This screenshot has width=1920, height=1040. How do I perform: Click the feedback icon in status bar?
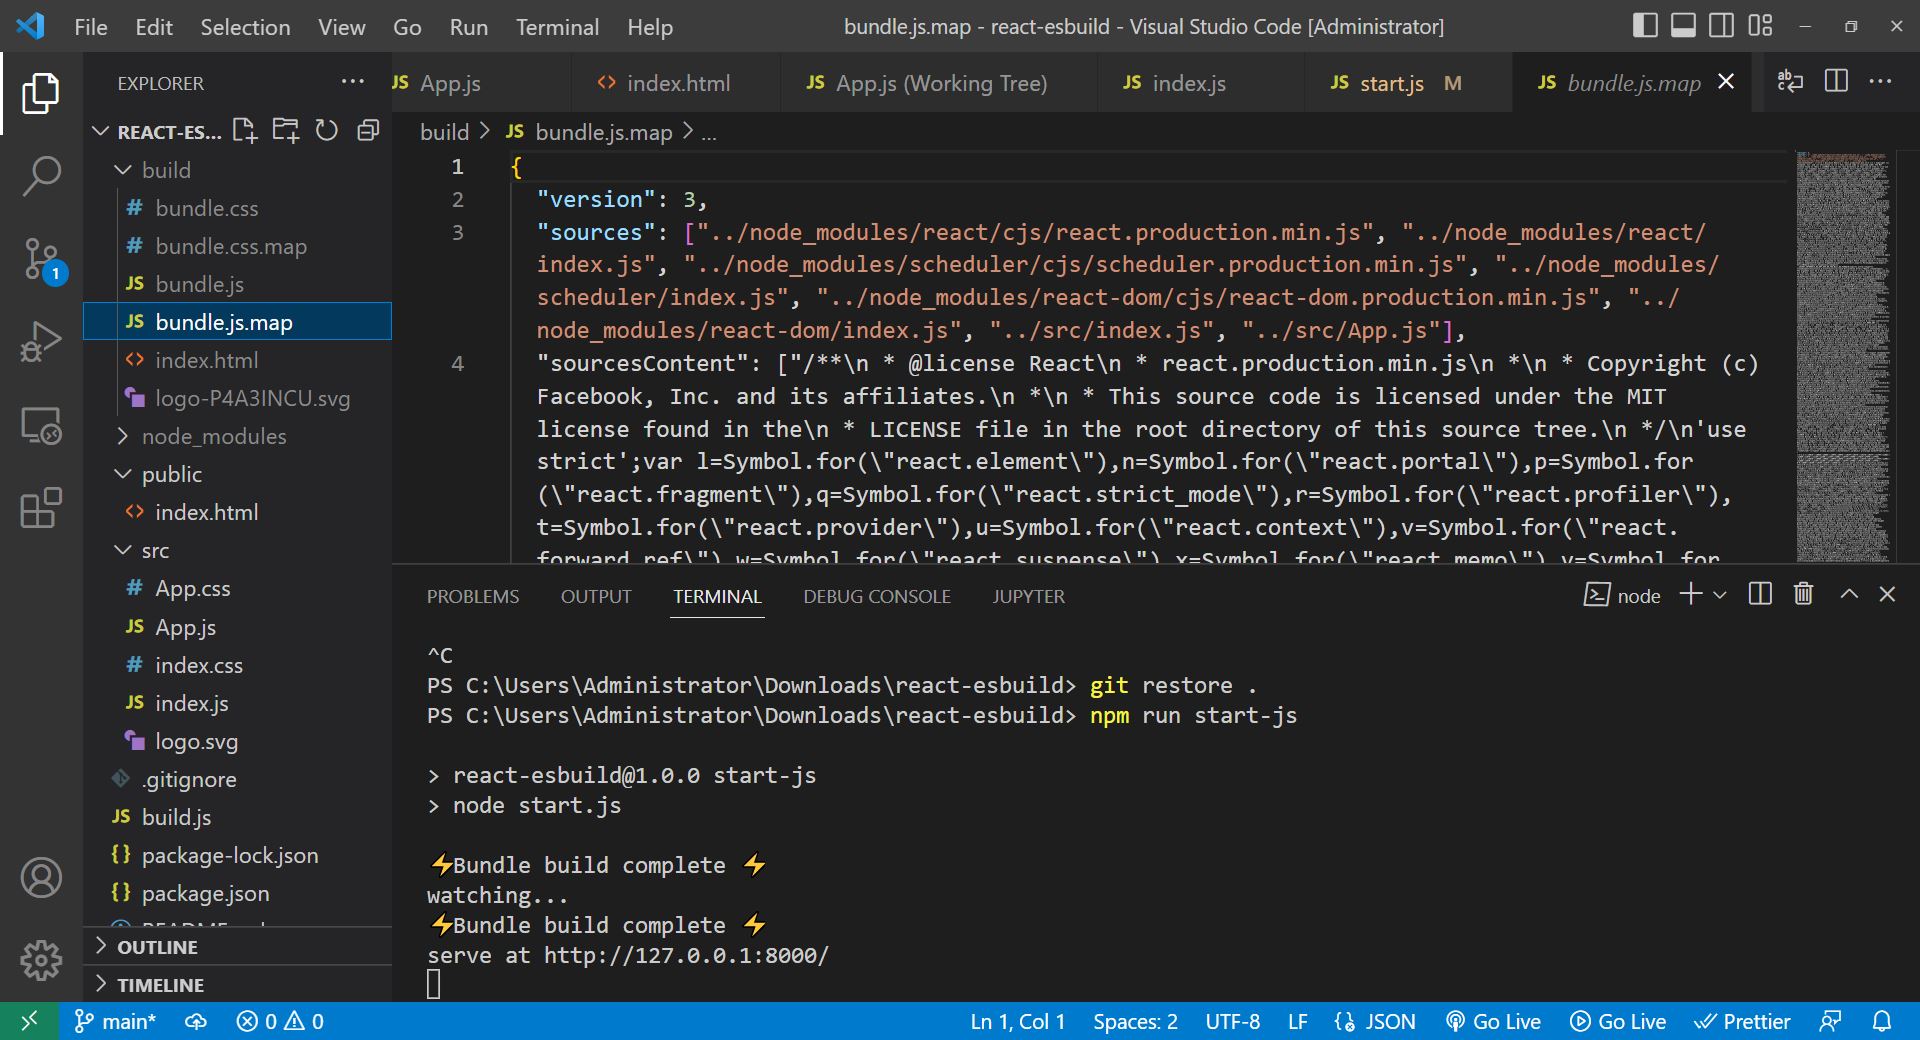pos(1830,1021)
